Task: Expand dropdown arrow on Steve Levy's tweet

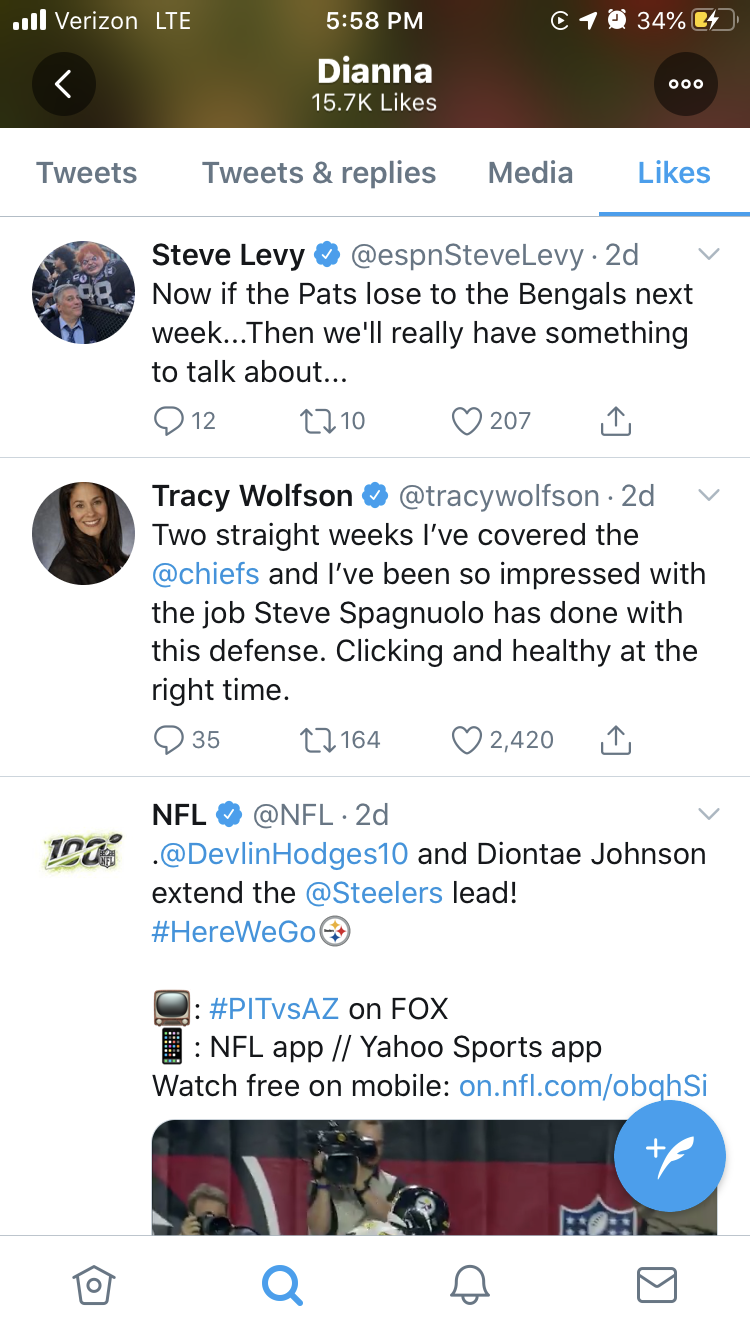Action: pos(708,255)
